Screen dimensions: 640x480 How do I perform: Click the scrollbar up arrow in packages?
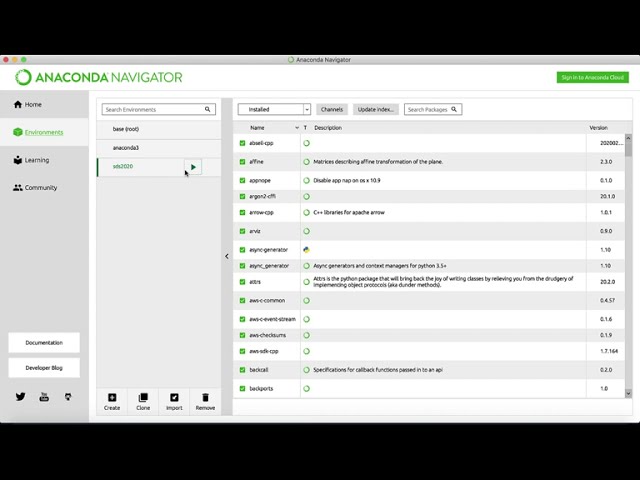(628, 138)
